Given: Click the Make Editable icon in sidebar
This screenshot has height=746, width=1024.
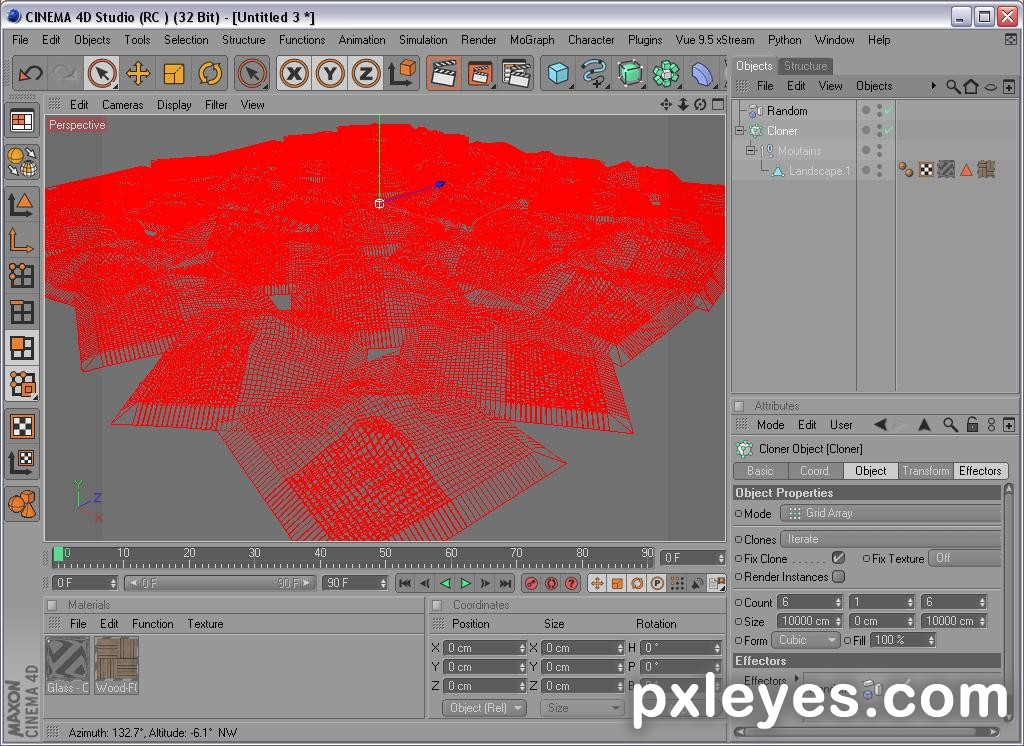Looking at the screenshot, I should coord(22,161).
